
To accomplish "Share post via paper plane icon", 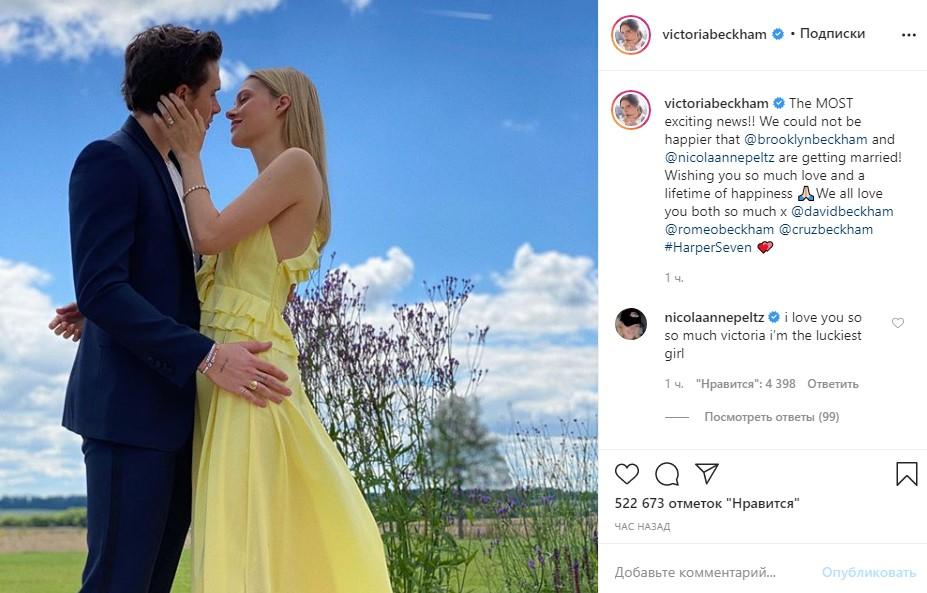I will (706, 473).
